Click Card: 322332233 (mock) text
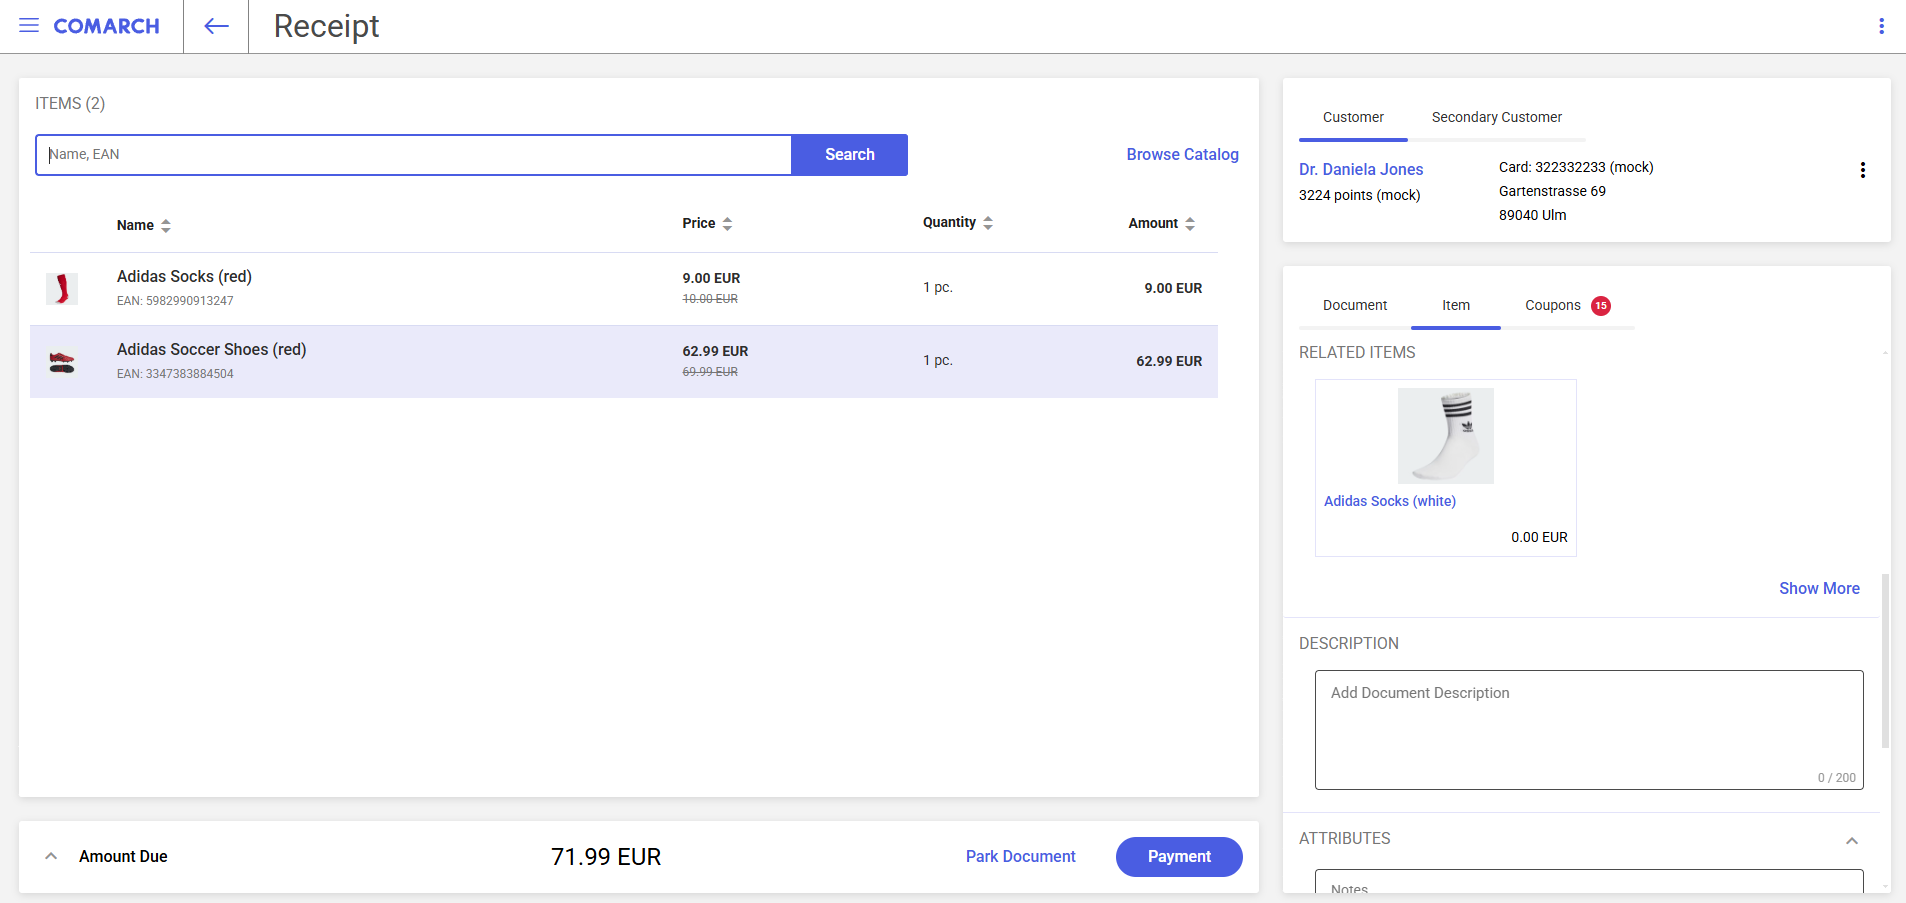1906x903 pixels. click(x=1576, y=167)
